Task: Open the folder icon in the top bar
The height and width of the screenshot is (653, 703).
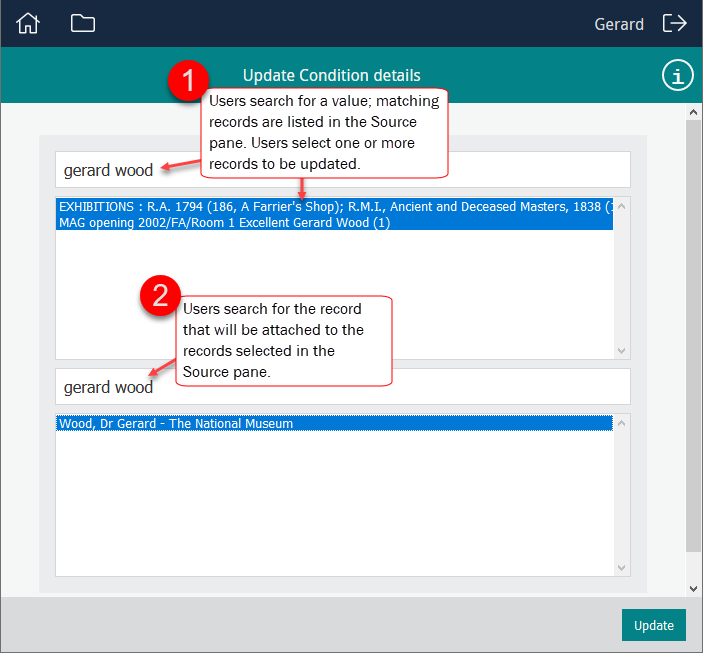Action: pyautogui.click(x=83, y=23)
